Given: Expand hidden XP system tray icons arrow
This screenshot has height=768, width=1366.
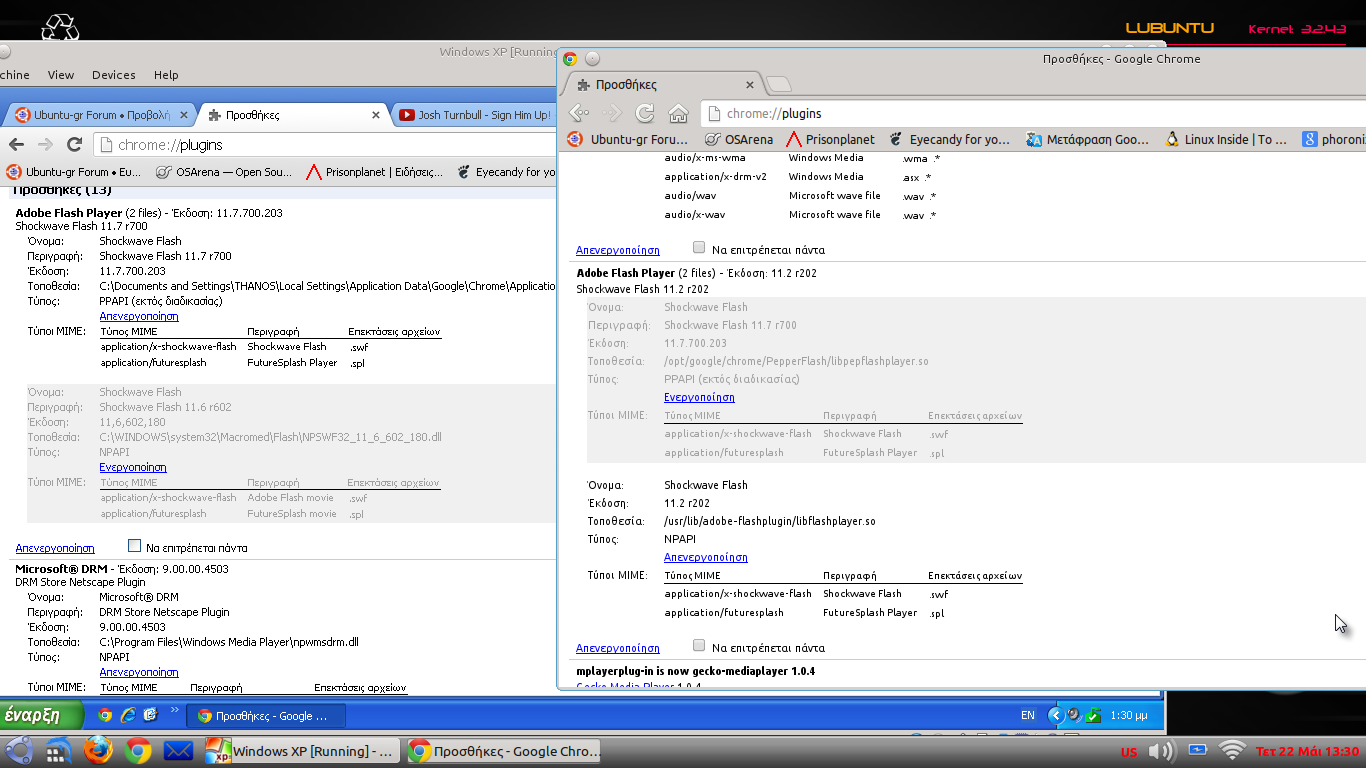Looking at the screenshot, I should point(1055,715).
